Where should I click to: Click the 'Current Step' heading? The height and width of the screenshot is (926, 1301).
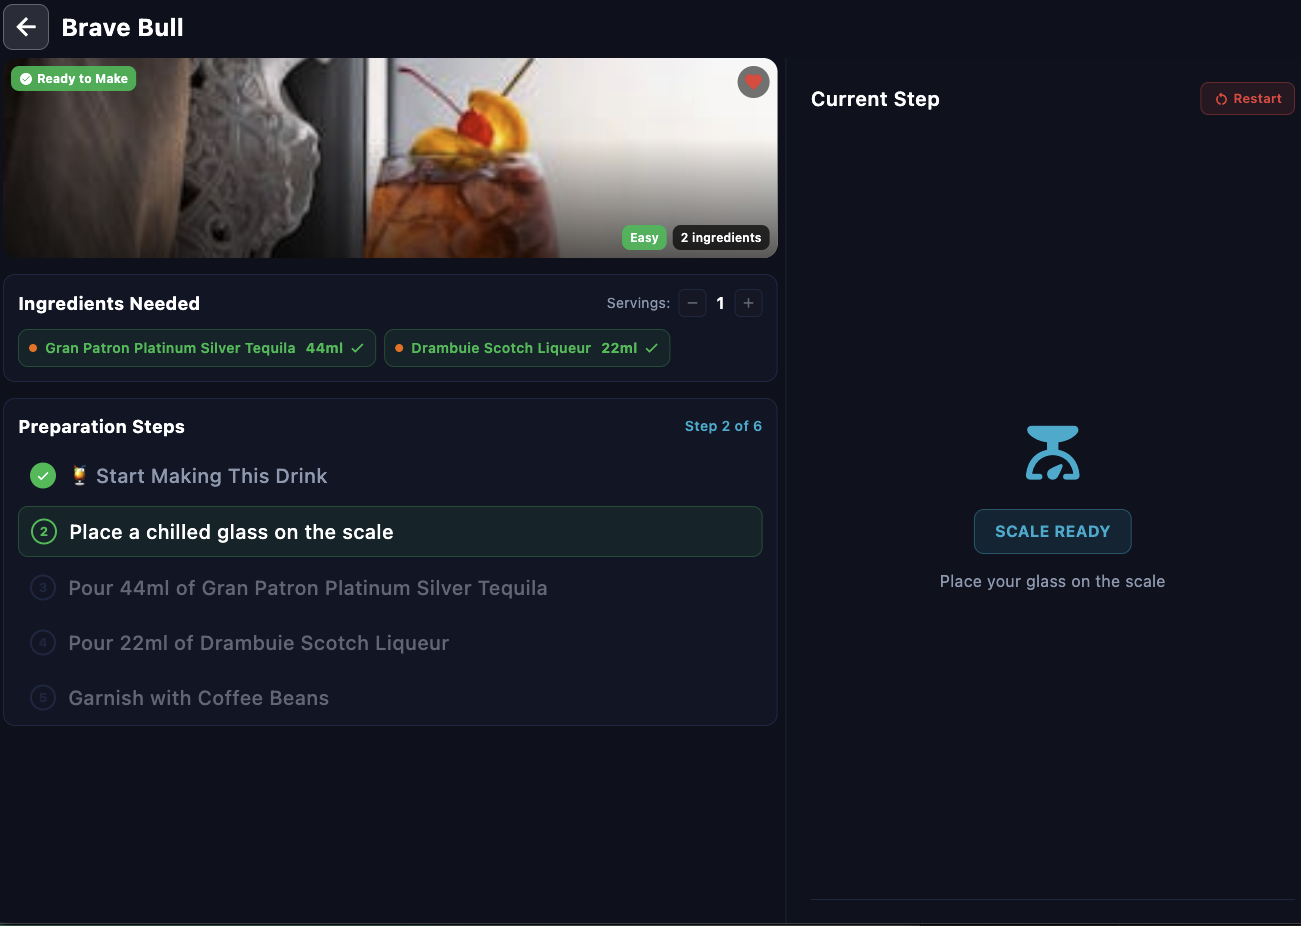click(875, 99)
